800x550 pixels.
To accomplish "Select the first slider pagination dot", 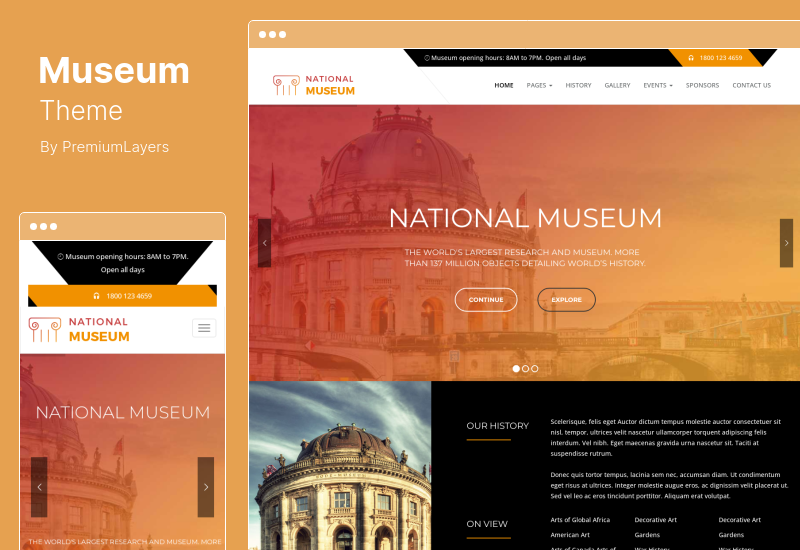I will click(x=516, y=368).
